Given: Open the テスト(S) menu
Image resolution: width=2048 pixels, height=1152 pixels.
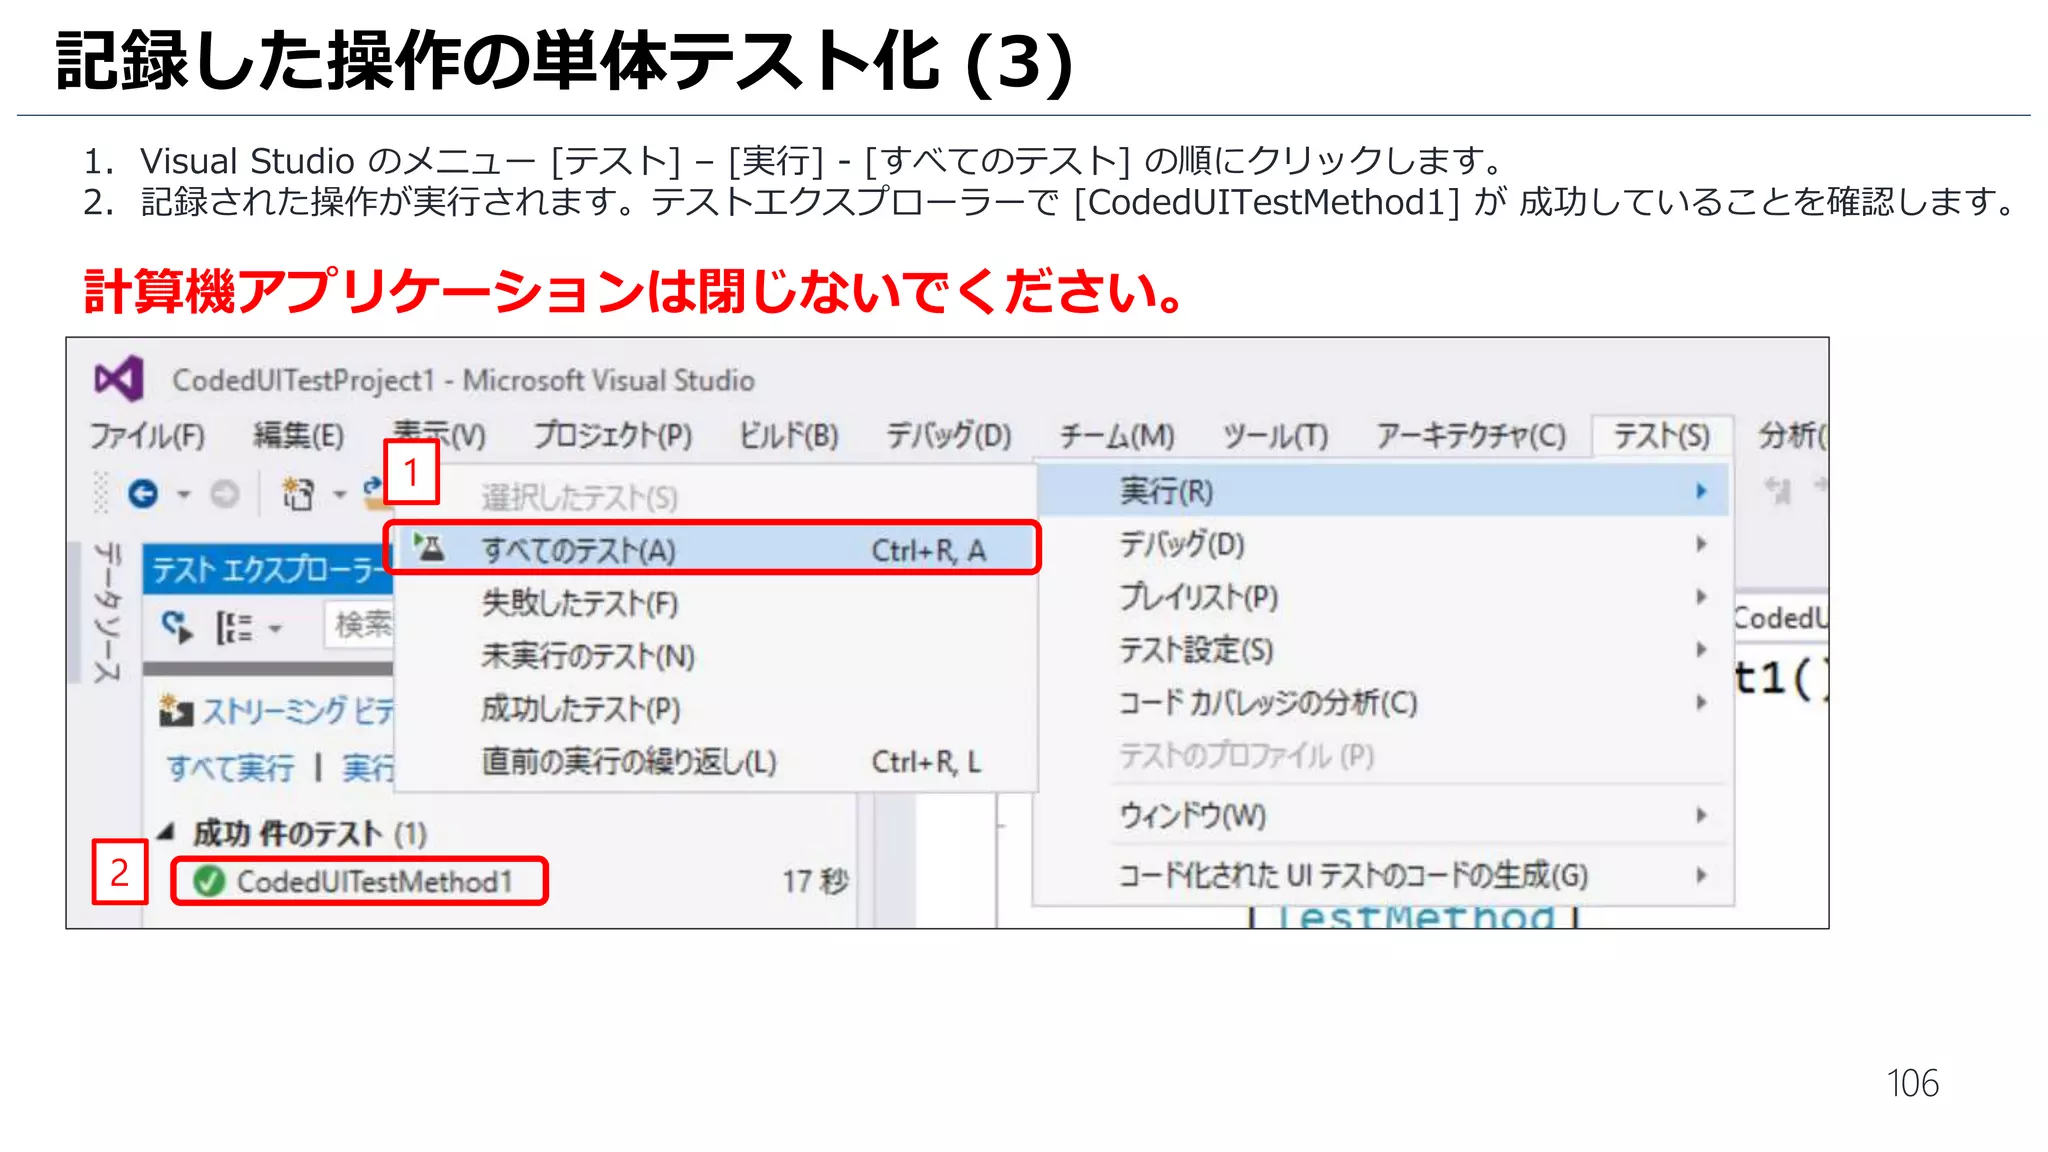Looking at the screenshot, I should coord(1661,436).
